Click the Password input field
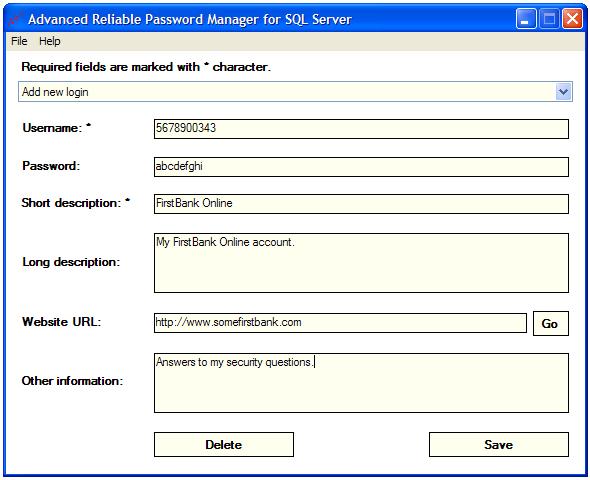Image resolution: width=590 pixels, height=480 pixels. [x=361, y=167]
